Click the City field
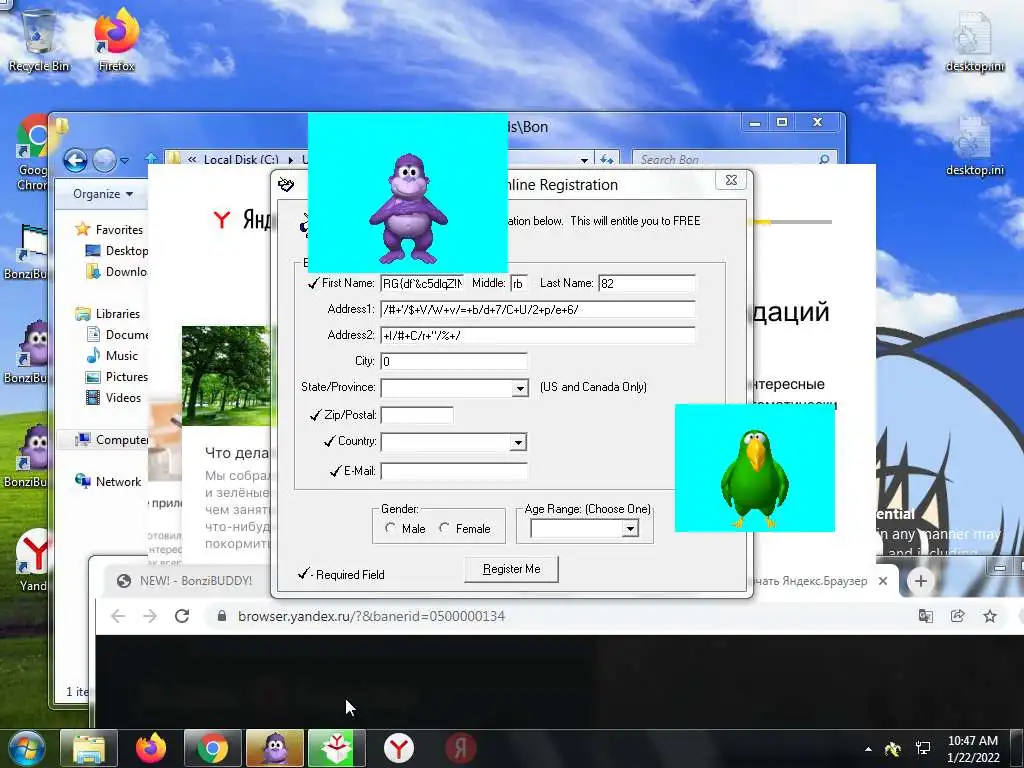The width and height of the screenshot is (1024, 768). tap(454, 361)
